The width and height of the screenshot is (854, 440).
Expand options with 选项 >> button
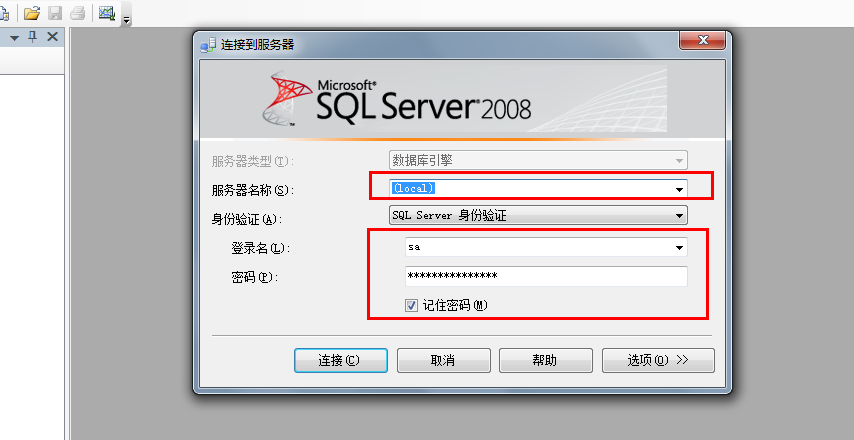[x=658, y=360]
